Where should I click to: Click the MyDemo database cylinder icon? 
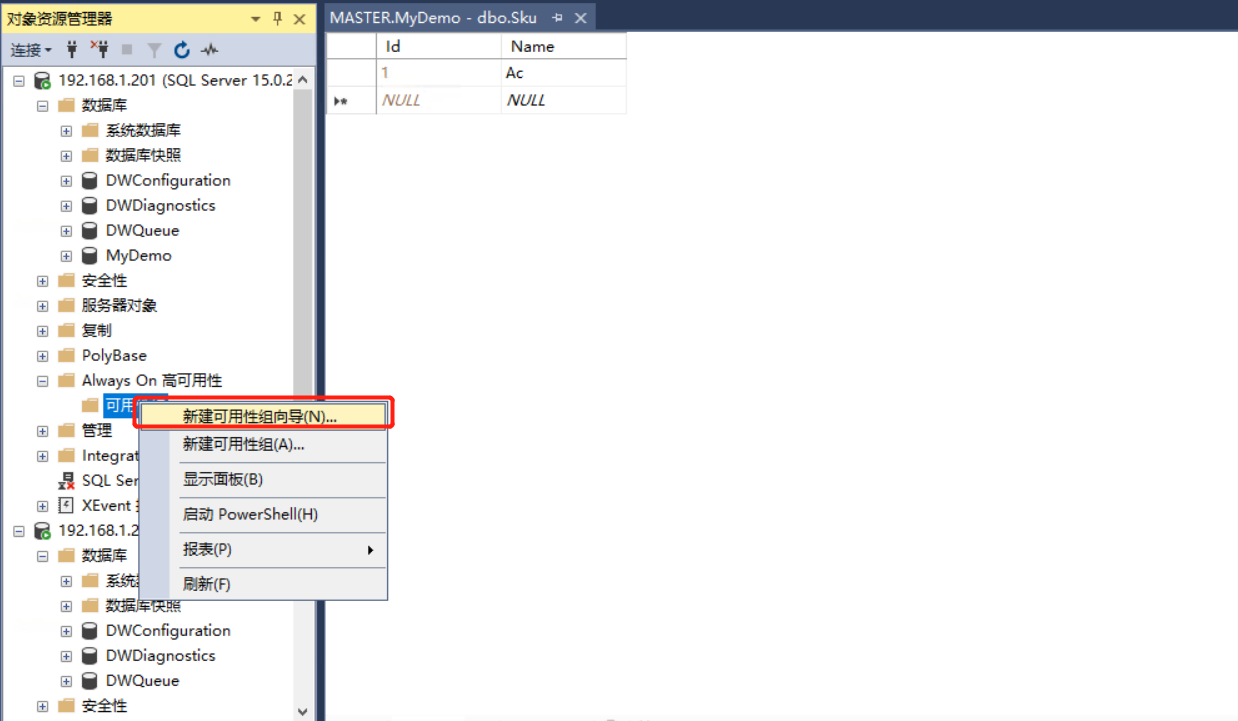tap(90, 255)
